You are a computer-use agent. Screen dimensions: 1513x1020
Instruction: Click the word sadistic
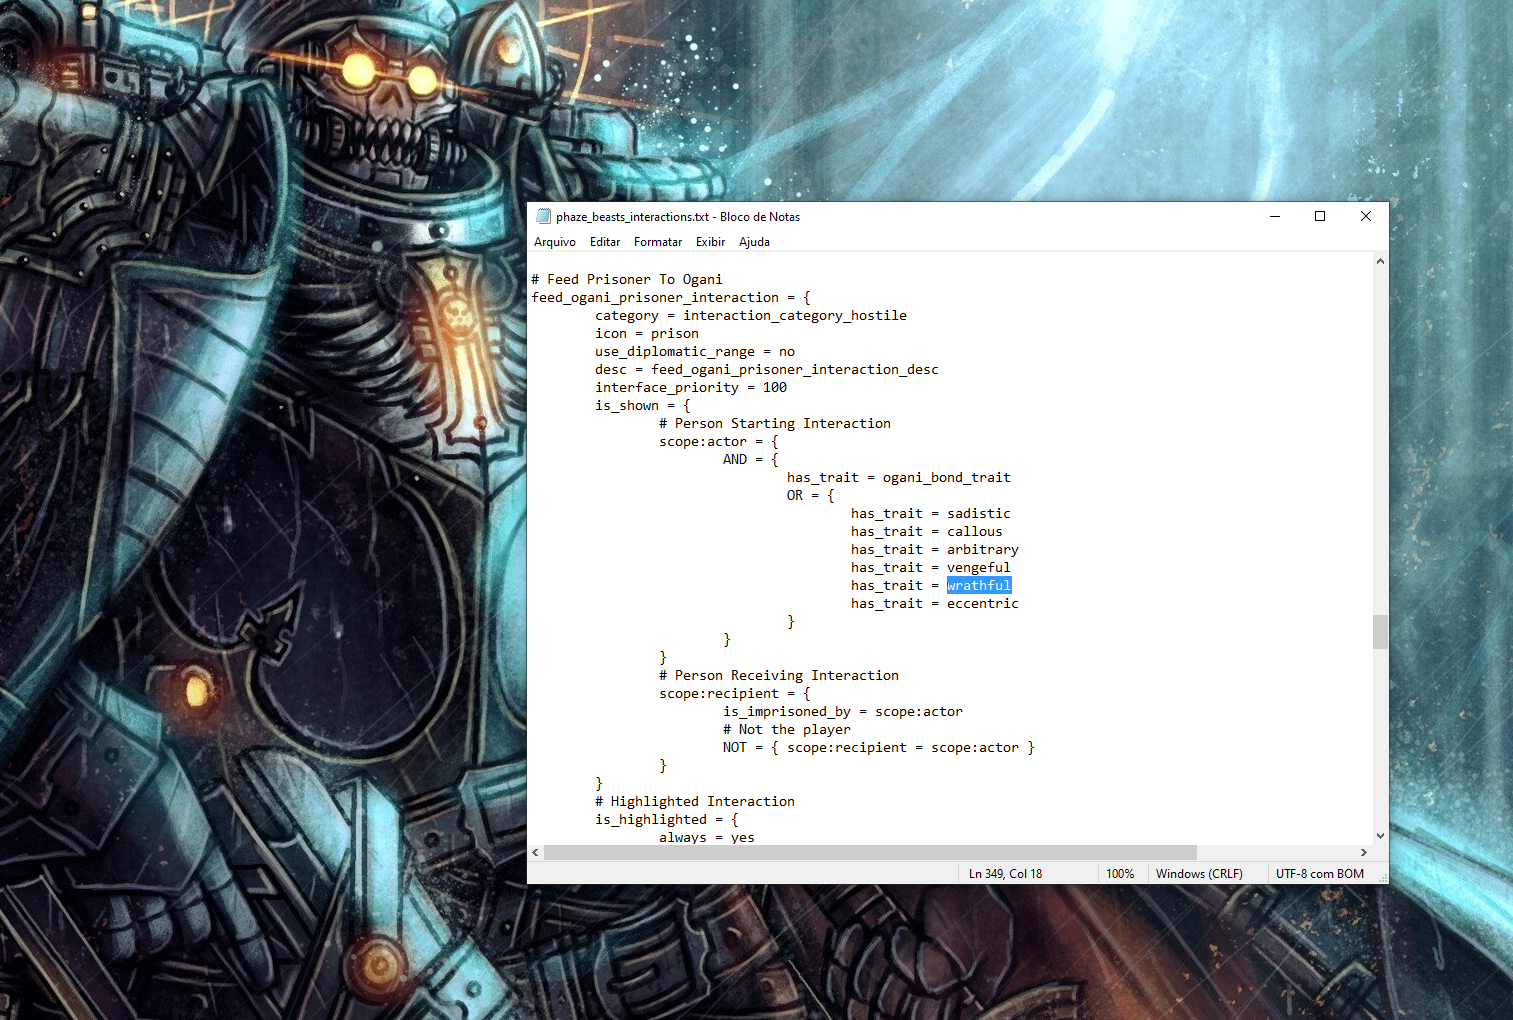tap(979, 514)
